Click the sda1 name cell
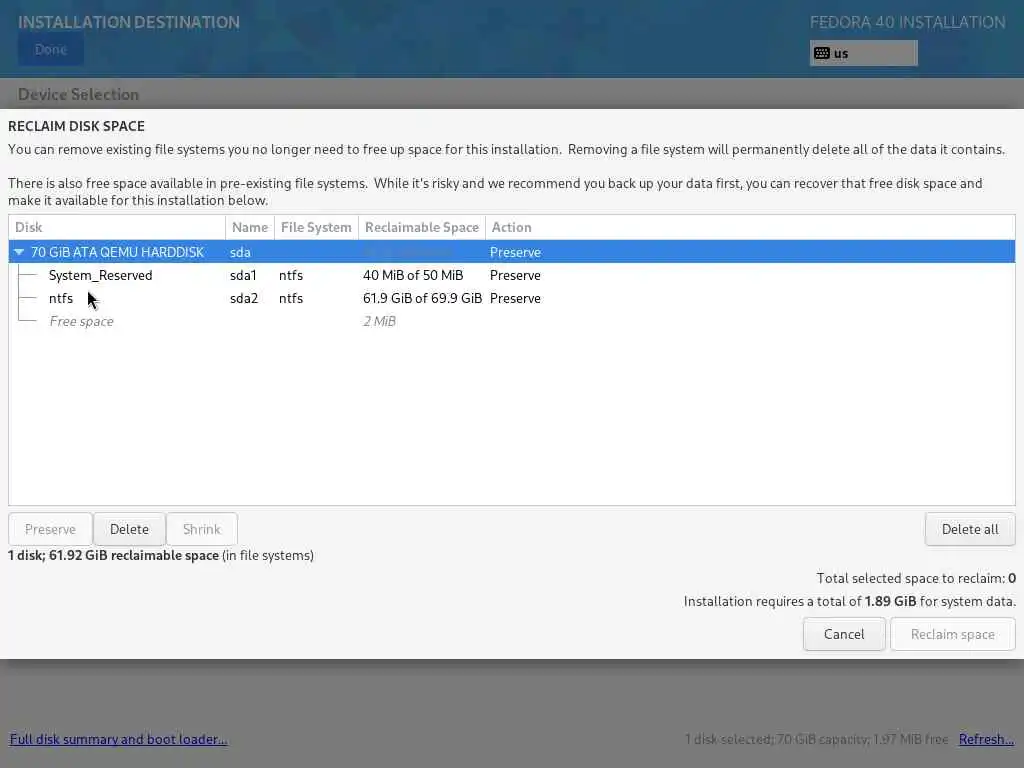The image size is (1024, 768). pos(243,276)
